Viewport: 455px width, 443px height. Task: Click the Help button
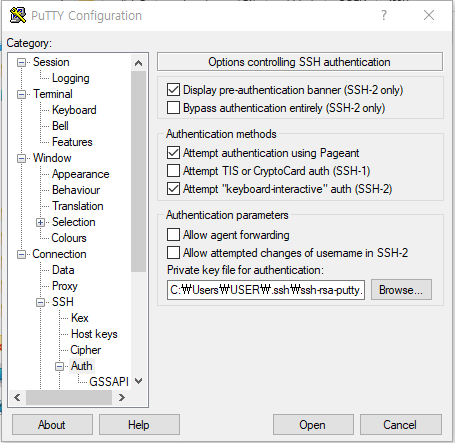139,425
